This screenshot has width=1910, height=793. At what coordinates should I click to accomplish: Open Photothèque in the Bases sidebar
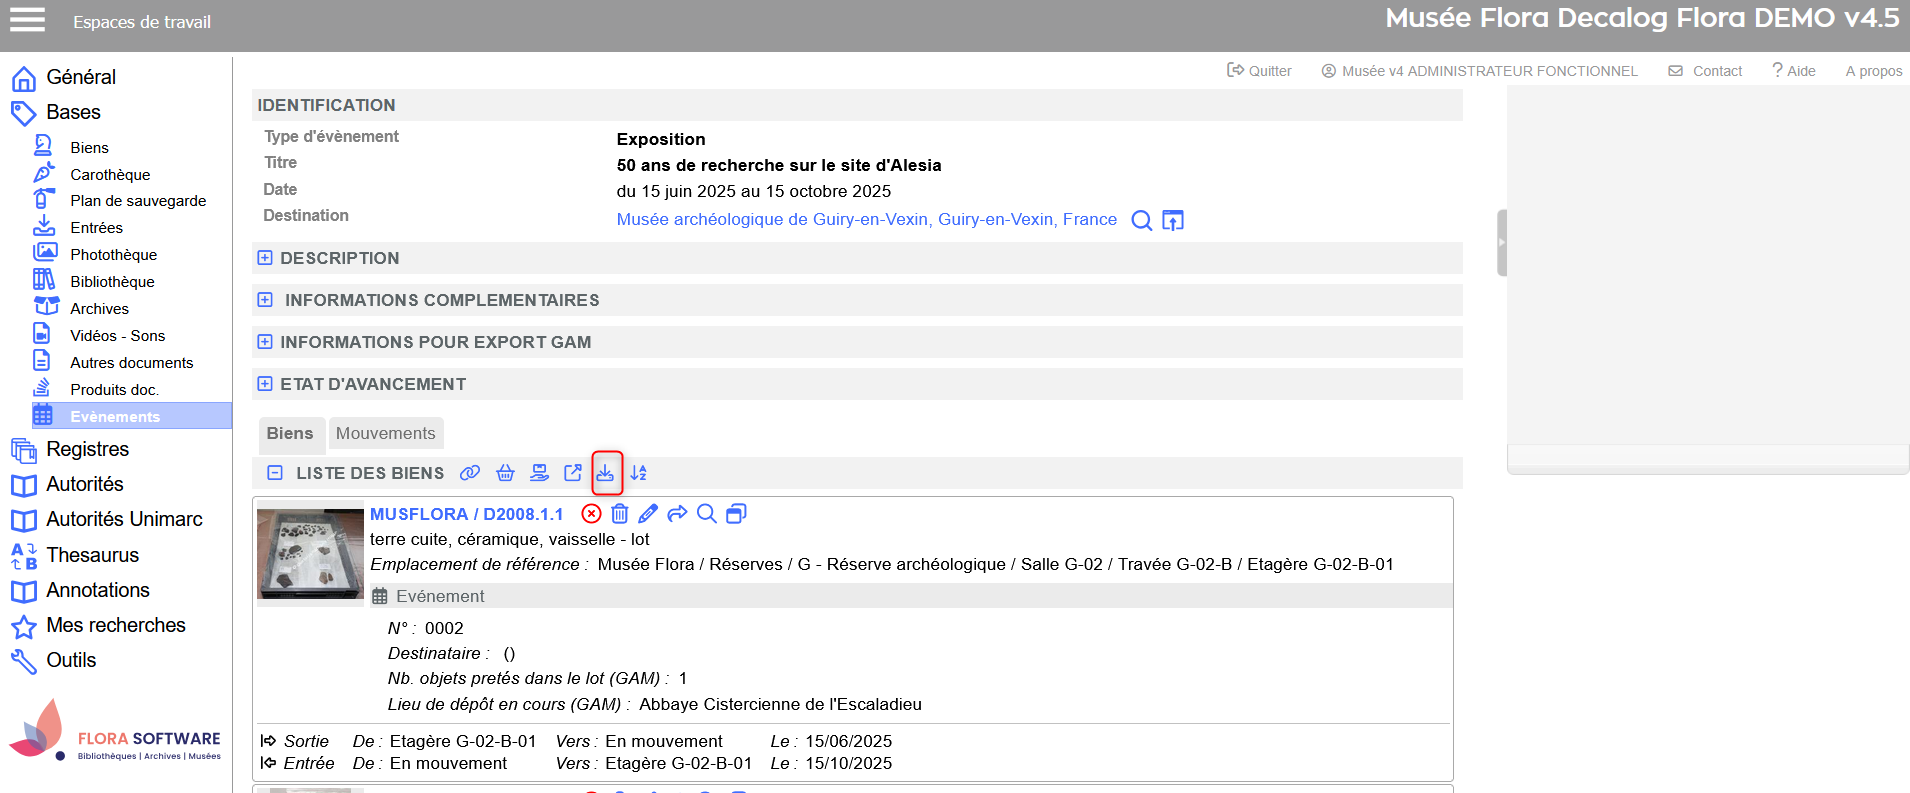tap(113, 255)
